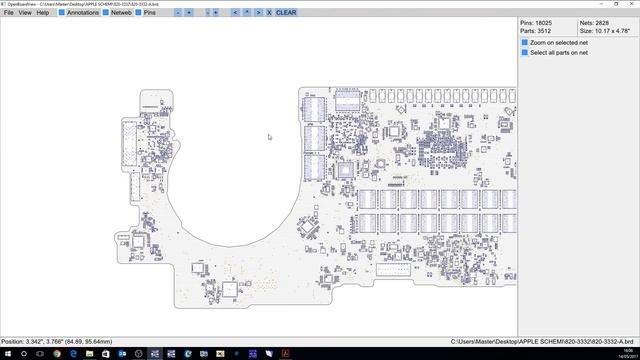Click the board Size info text
This screenshot has height=360, width=640.
tap(605, 31)
